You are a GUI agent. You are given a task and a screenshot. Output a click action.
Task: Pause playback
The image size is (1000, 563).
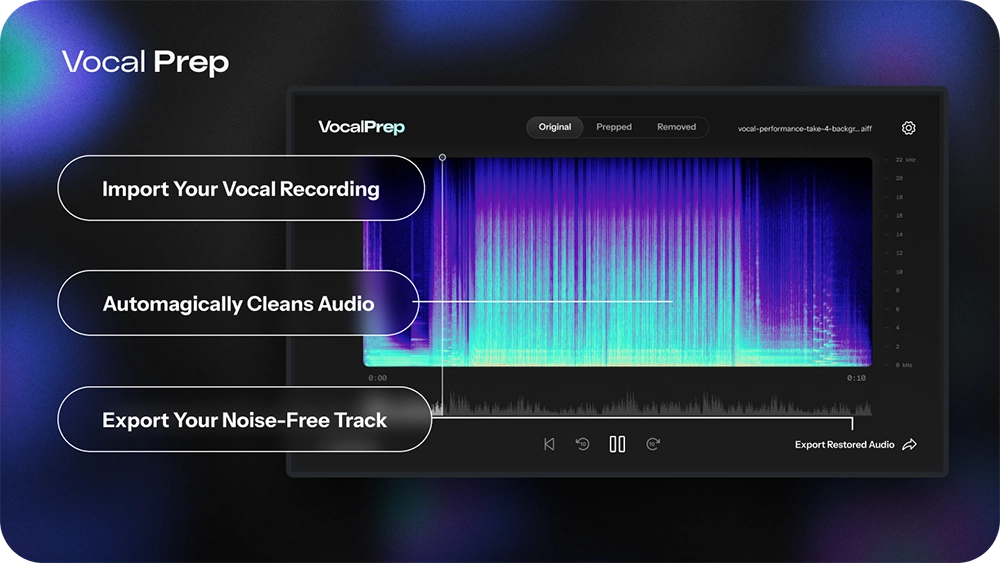pos(617,444)
